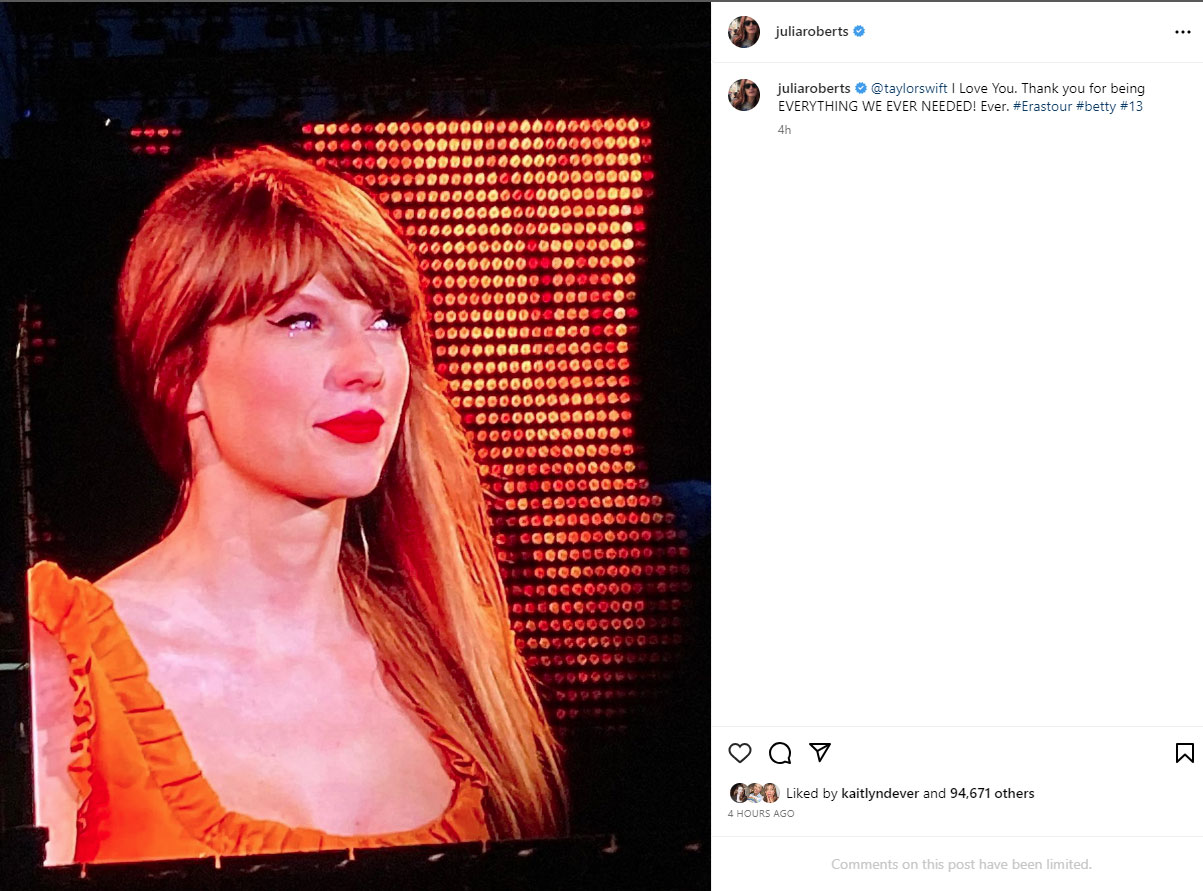1203x891 pixels.
Task: Click the profile avatar in the post header
Action: [744, 32]
